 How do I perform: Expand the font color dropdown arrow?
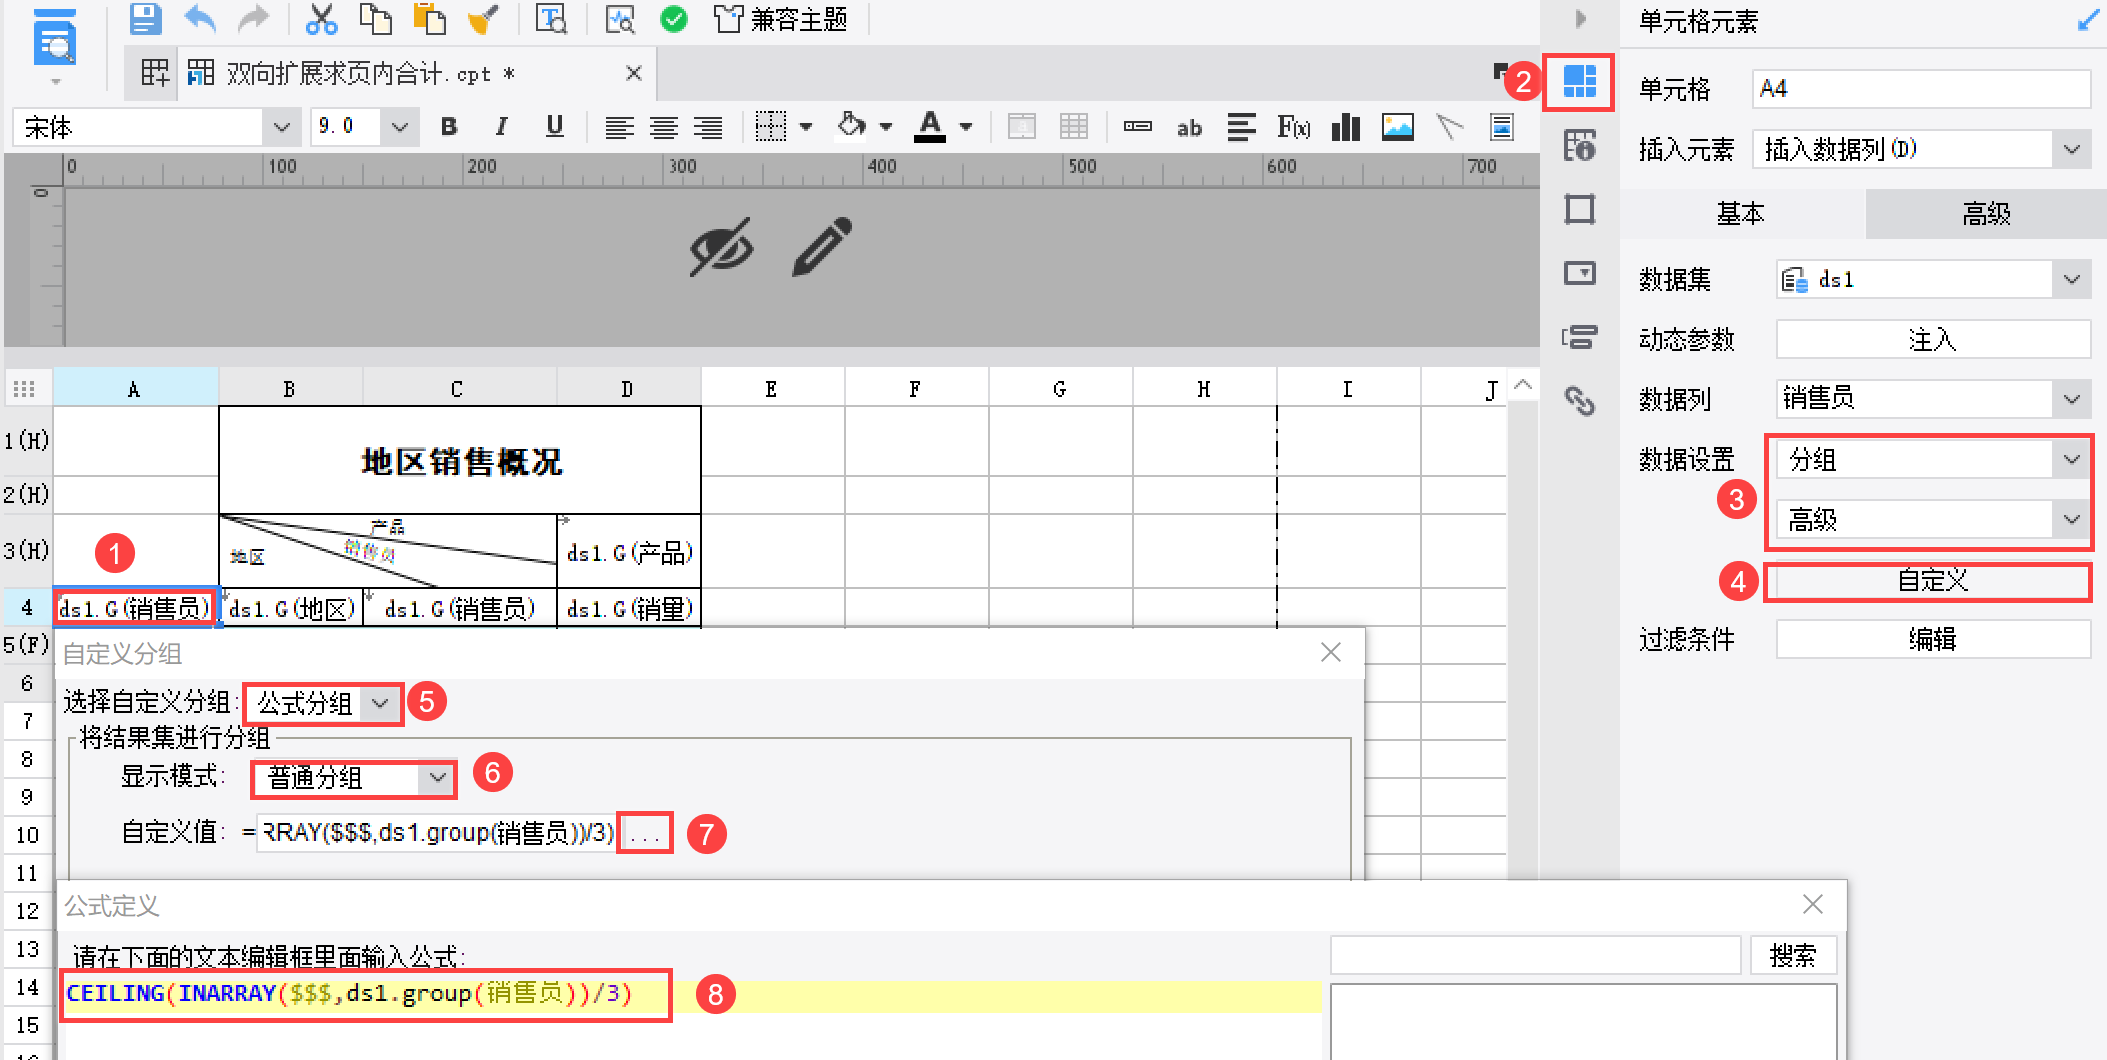coord(965,127)
